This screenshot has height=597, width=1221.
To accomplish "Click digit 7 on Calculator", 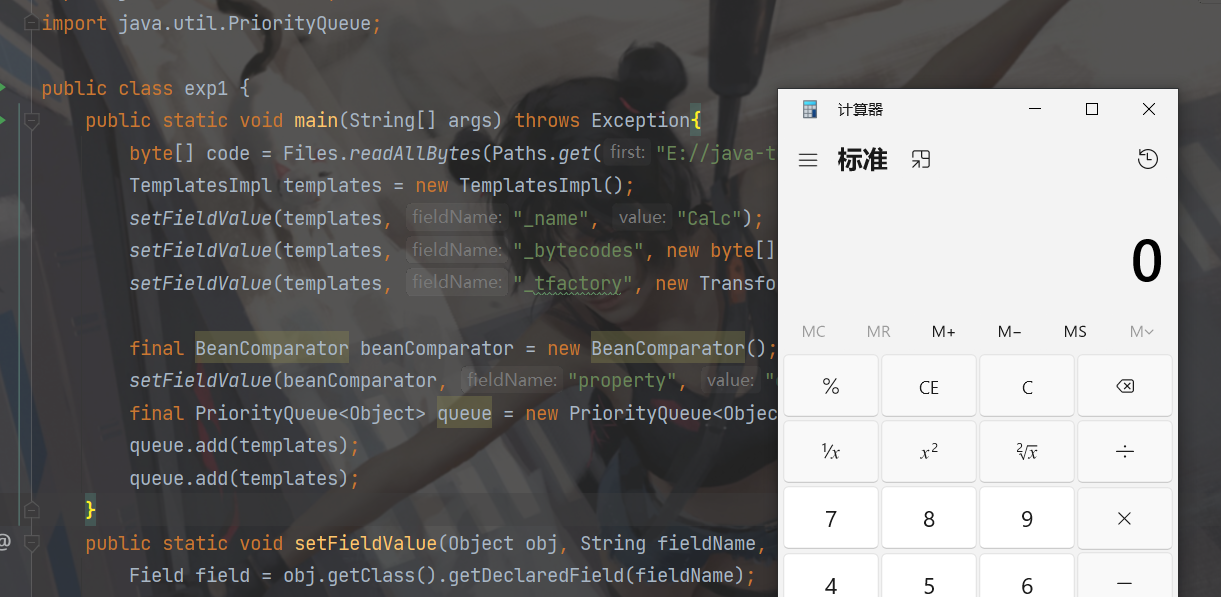I will tap(831, 518).
